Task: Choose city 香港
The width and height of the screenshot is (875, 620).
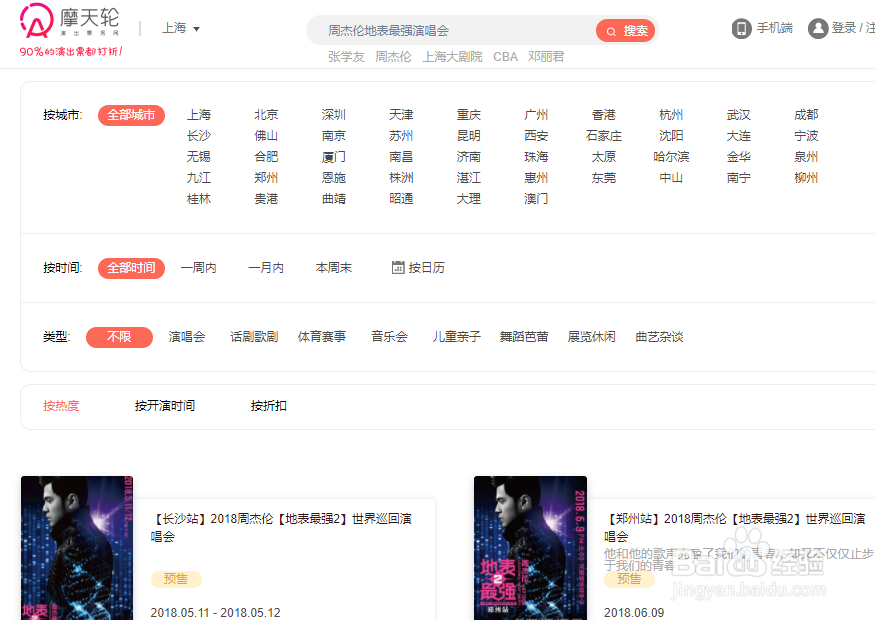Action: coord(604,115)
